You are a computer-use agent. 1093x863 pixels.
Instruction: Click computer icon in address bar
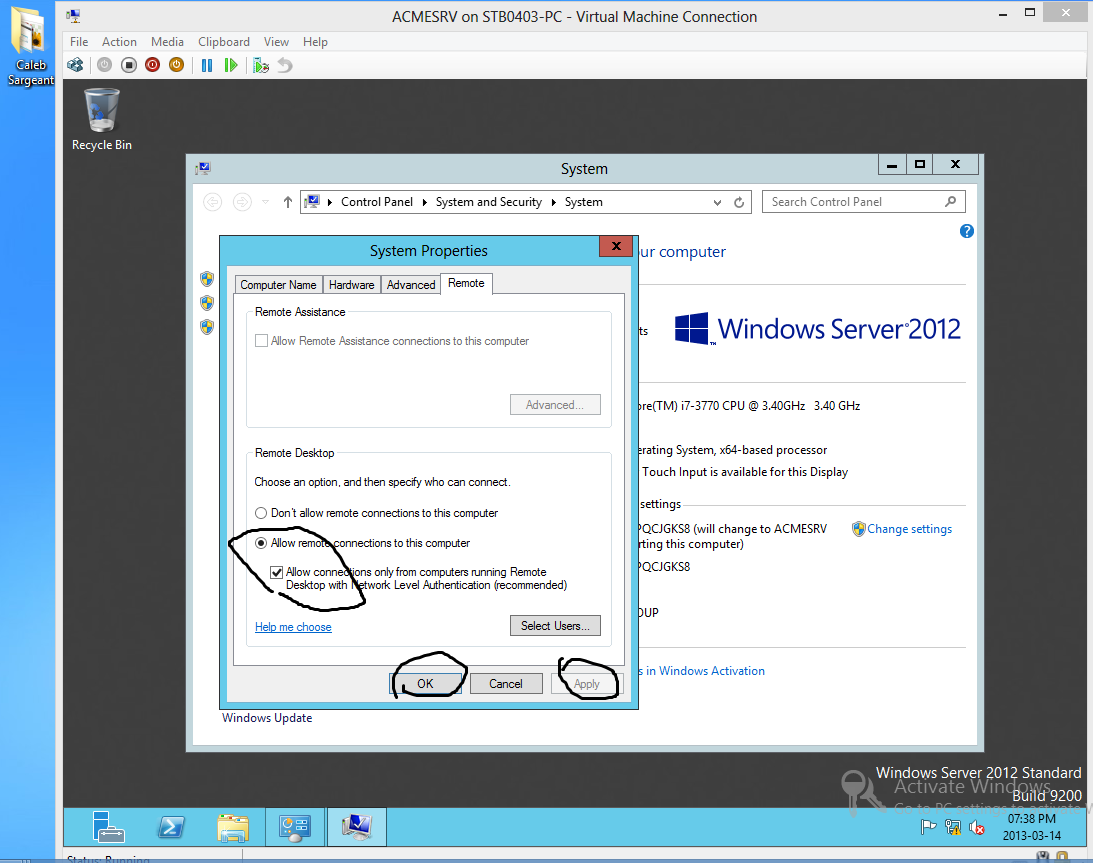coord(313,201)
